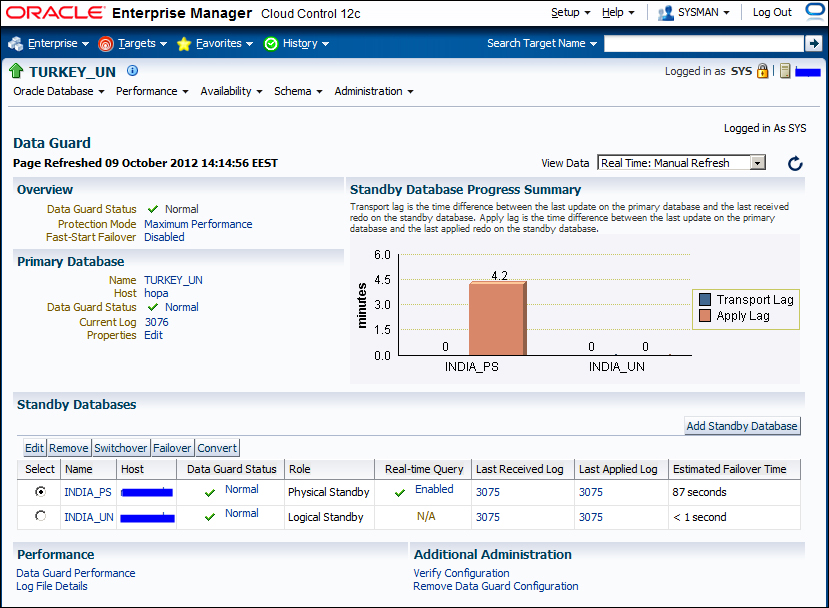Open the INDIA_PS standby database link

[x=88, y=492]
